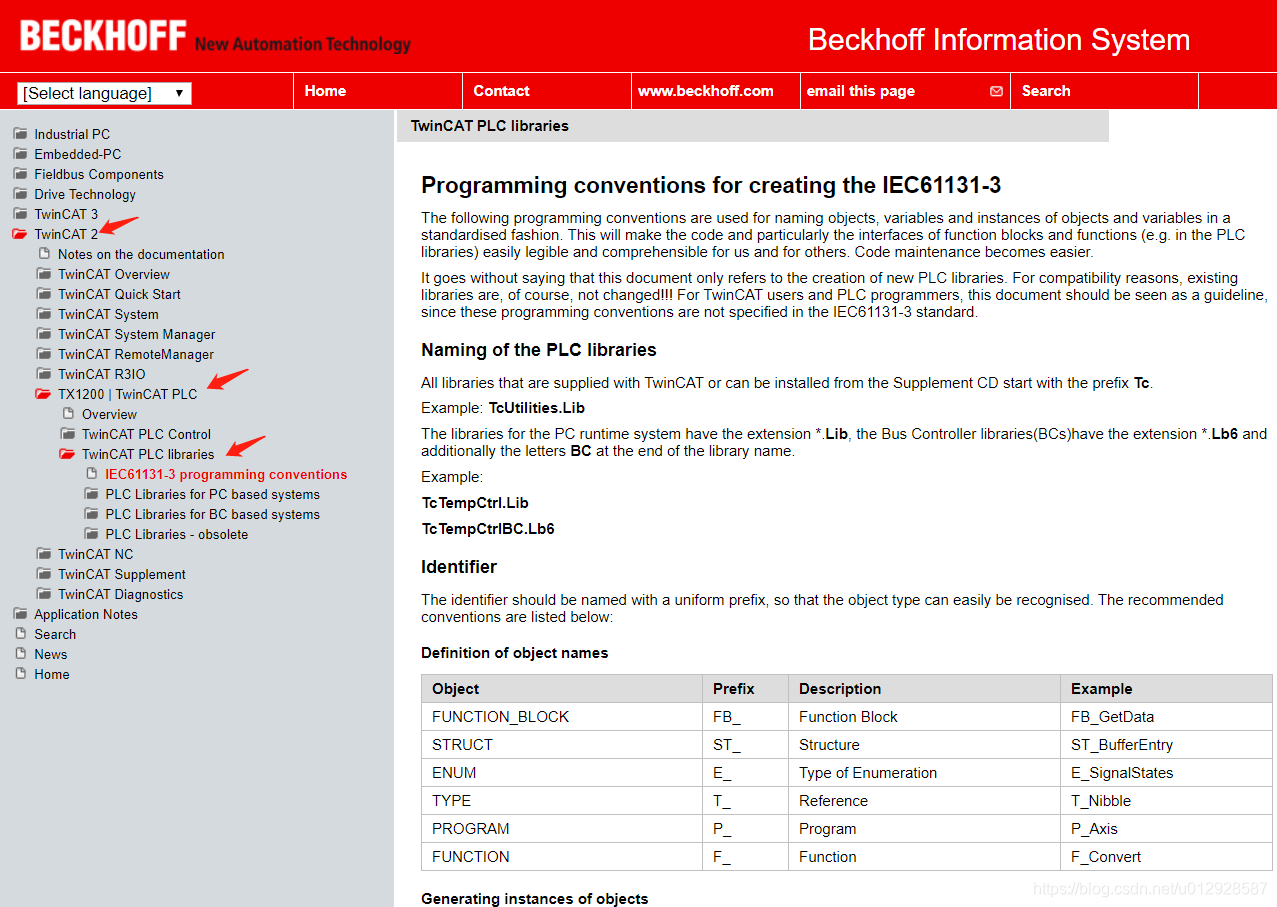Expand the Industrial PC tree entry
The width and height of the screenshot is (1277, 907).
(x=72, y=134)
